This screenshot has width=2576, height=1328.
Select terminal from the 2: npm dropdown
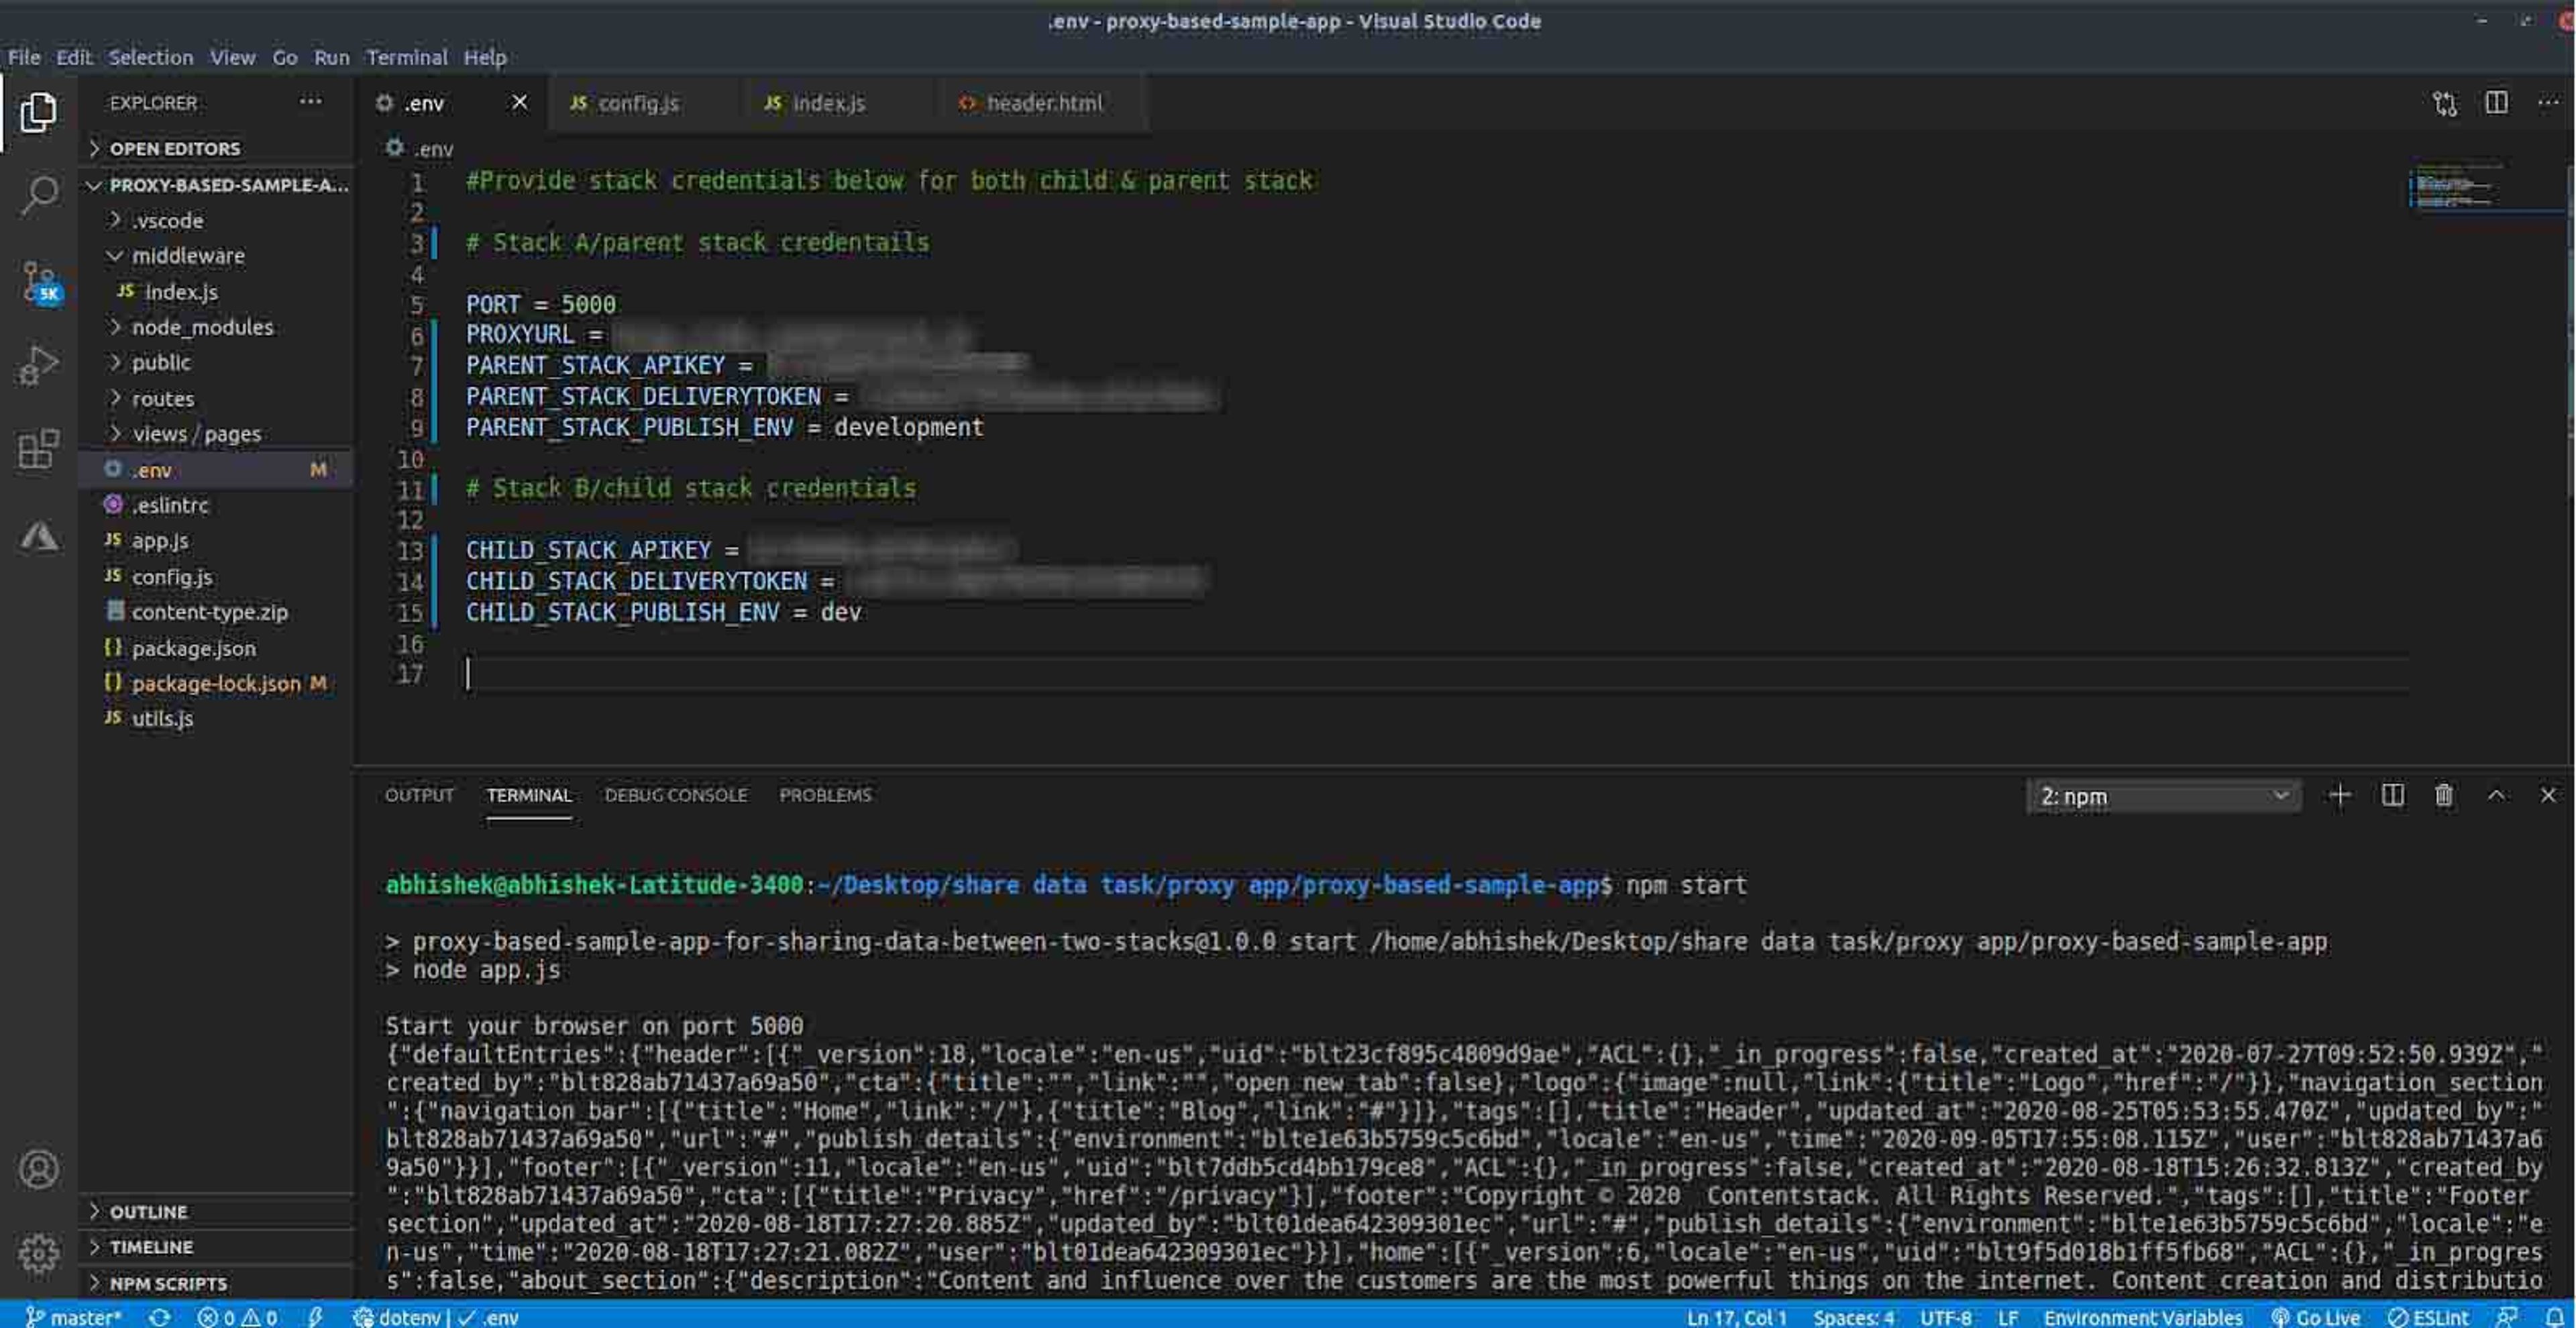click(x=2163, y=797)
